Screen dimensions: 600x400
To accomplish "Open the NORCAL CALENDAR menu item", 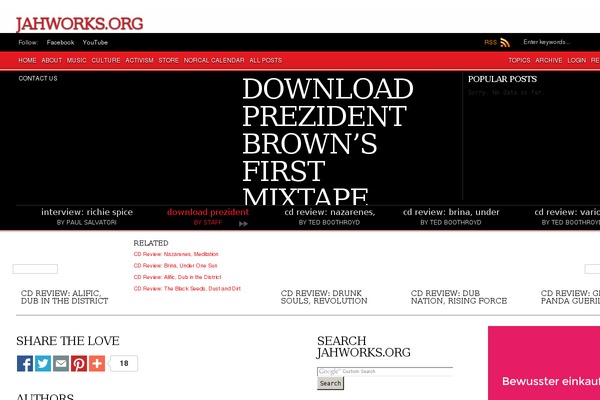I will [x=214, y=60].
